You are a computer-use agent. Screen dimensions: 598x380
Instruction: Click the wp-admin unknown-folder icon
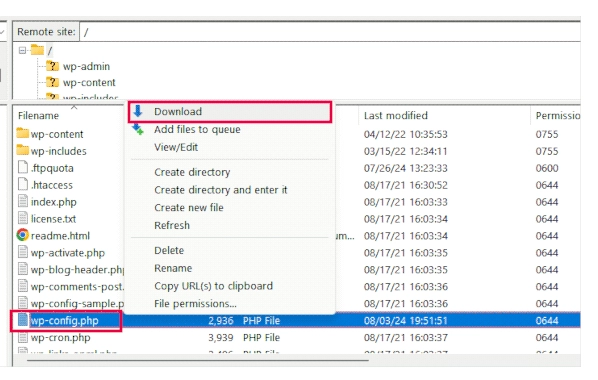[52, 66]
